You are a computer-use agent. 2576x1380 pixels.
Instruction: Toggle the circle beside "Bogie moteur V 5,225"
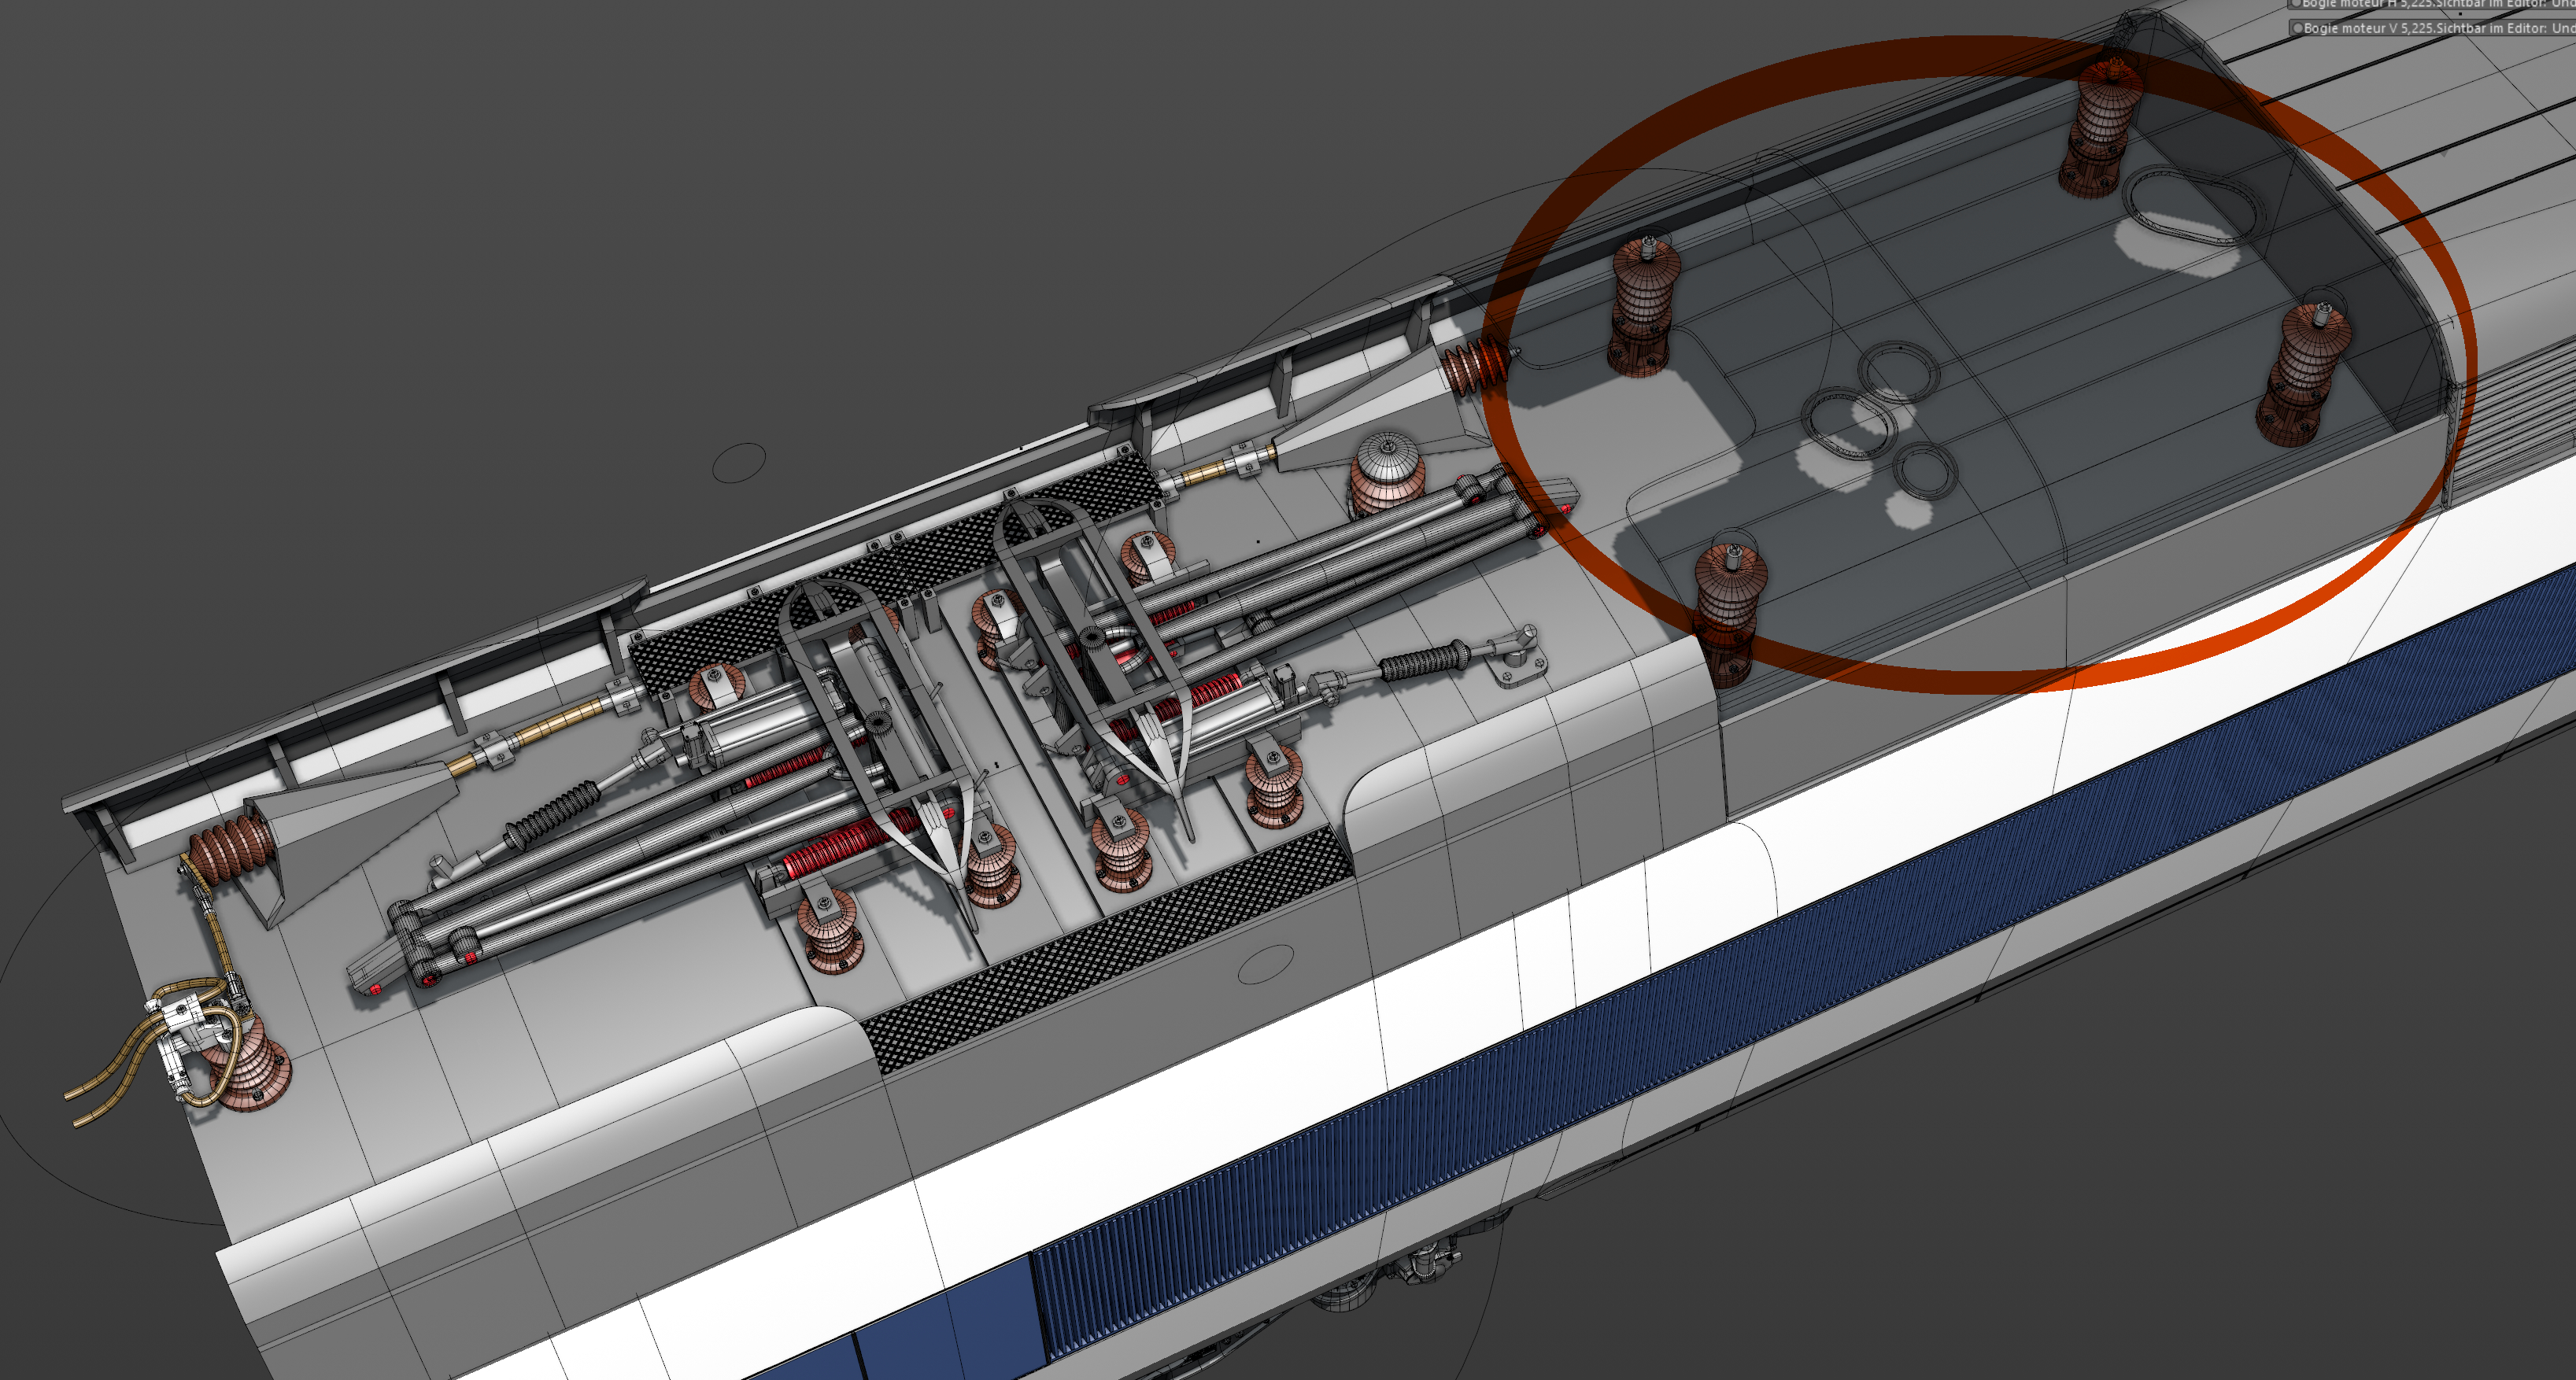coord(2297,28)
